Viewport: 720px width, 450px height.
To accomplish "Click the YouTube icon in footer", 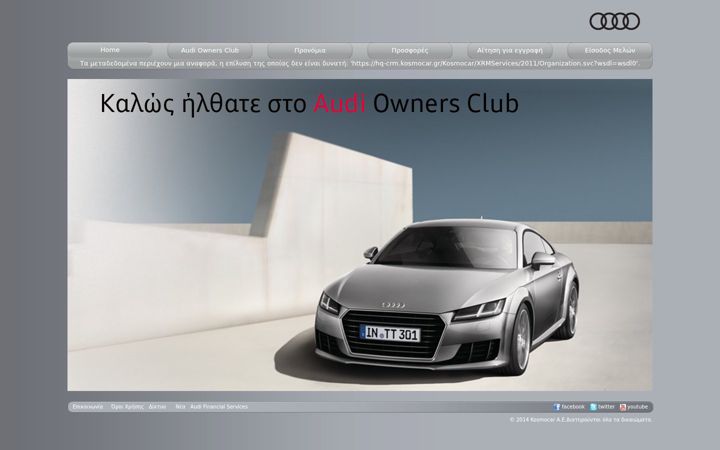I will pos(623,407).
